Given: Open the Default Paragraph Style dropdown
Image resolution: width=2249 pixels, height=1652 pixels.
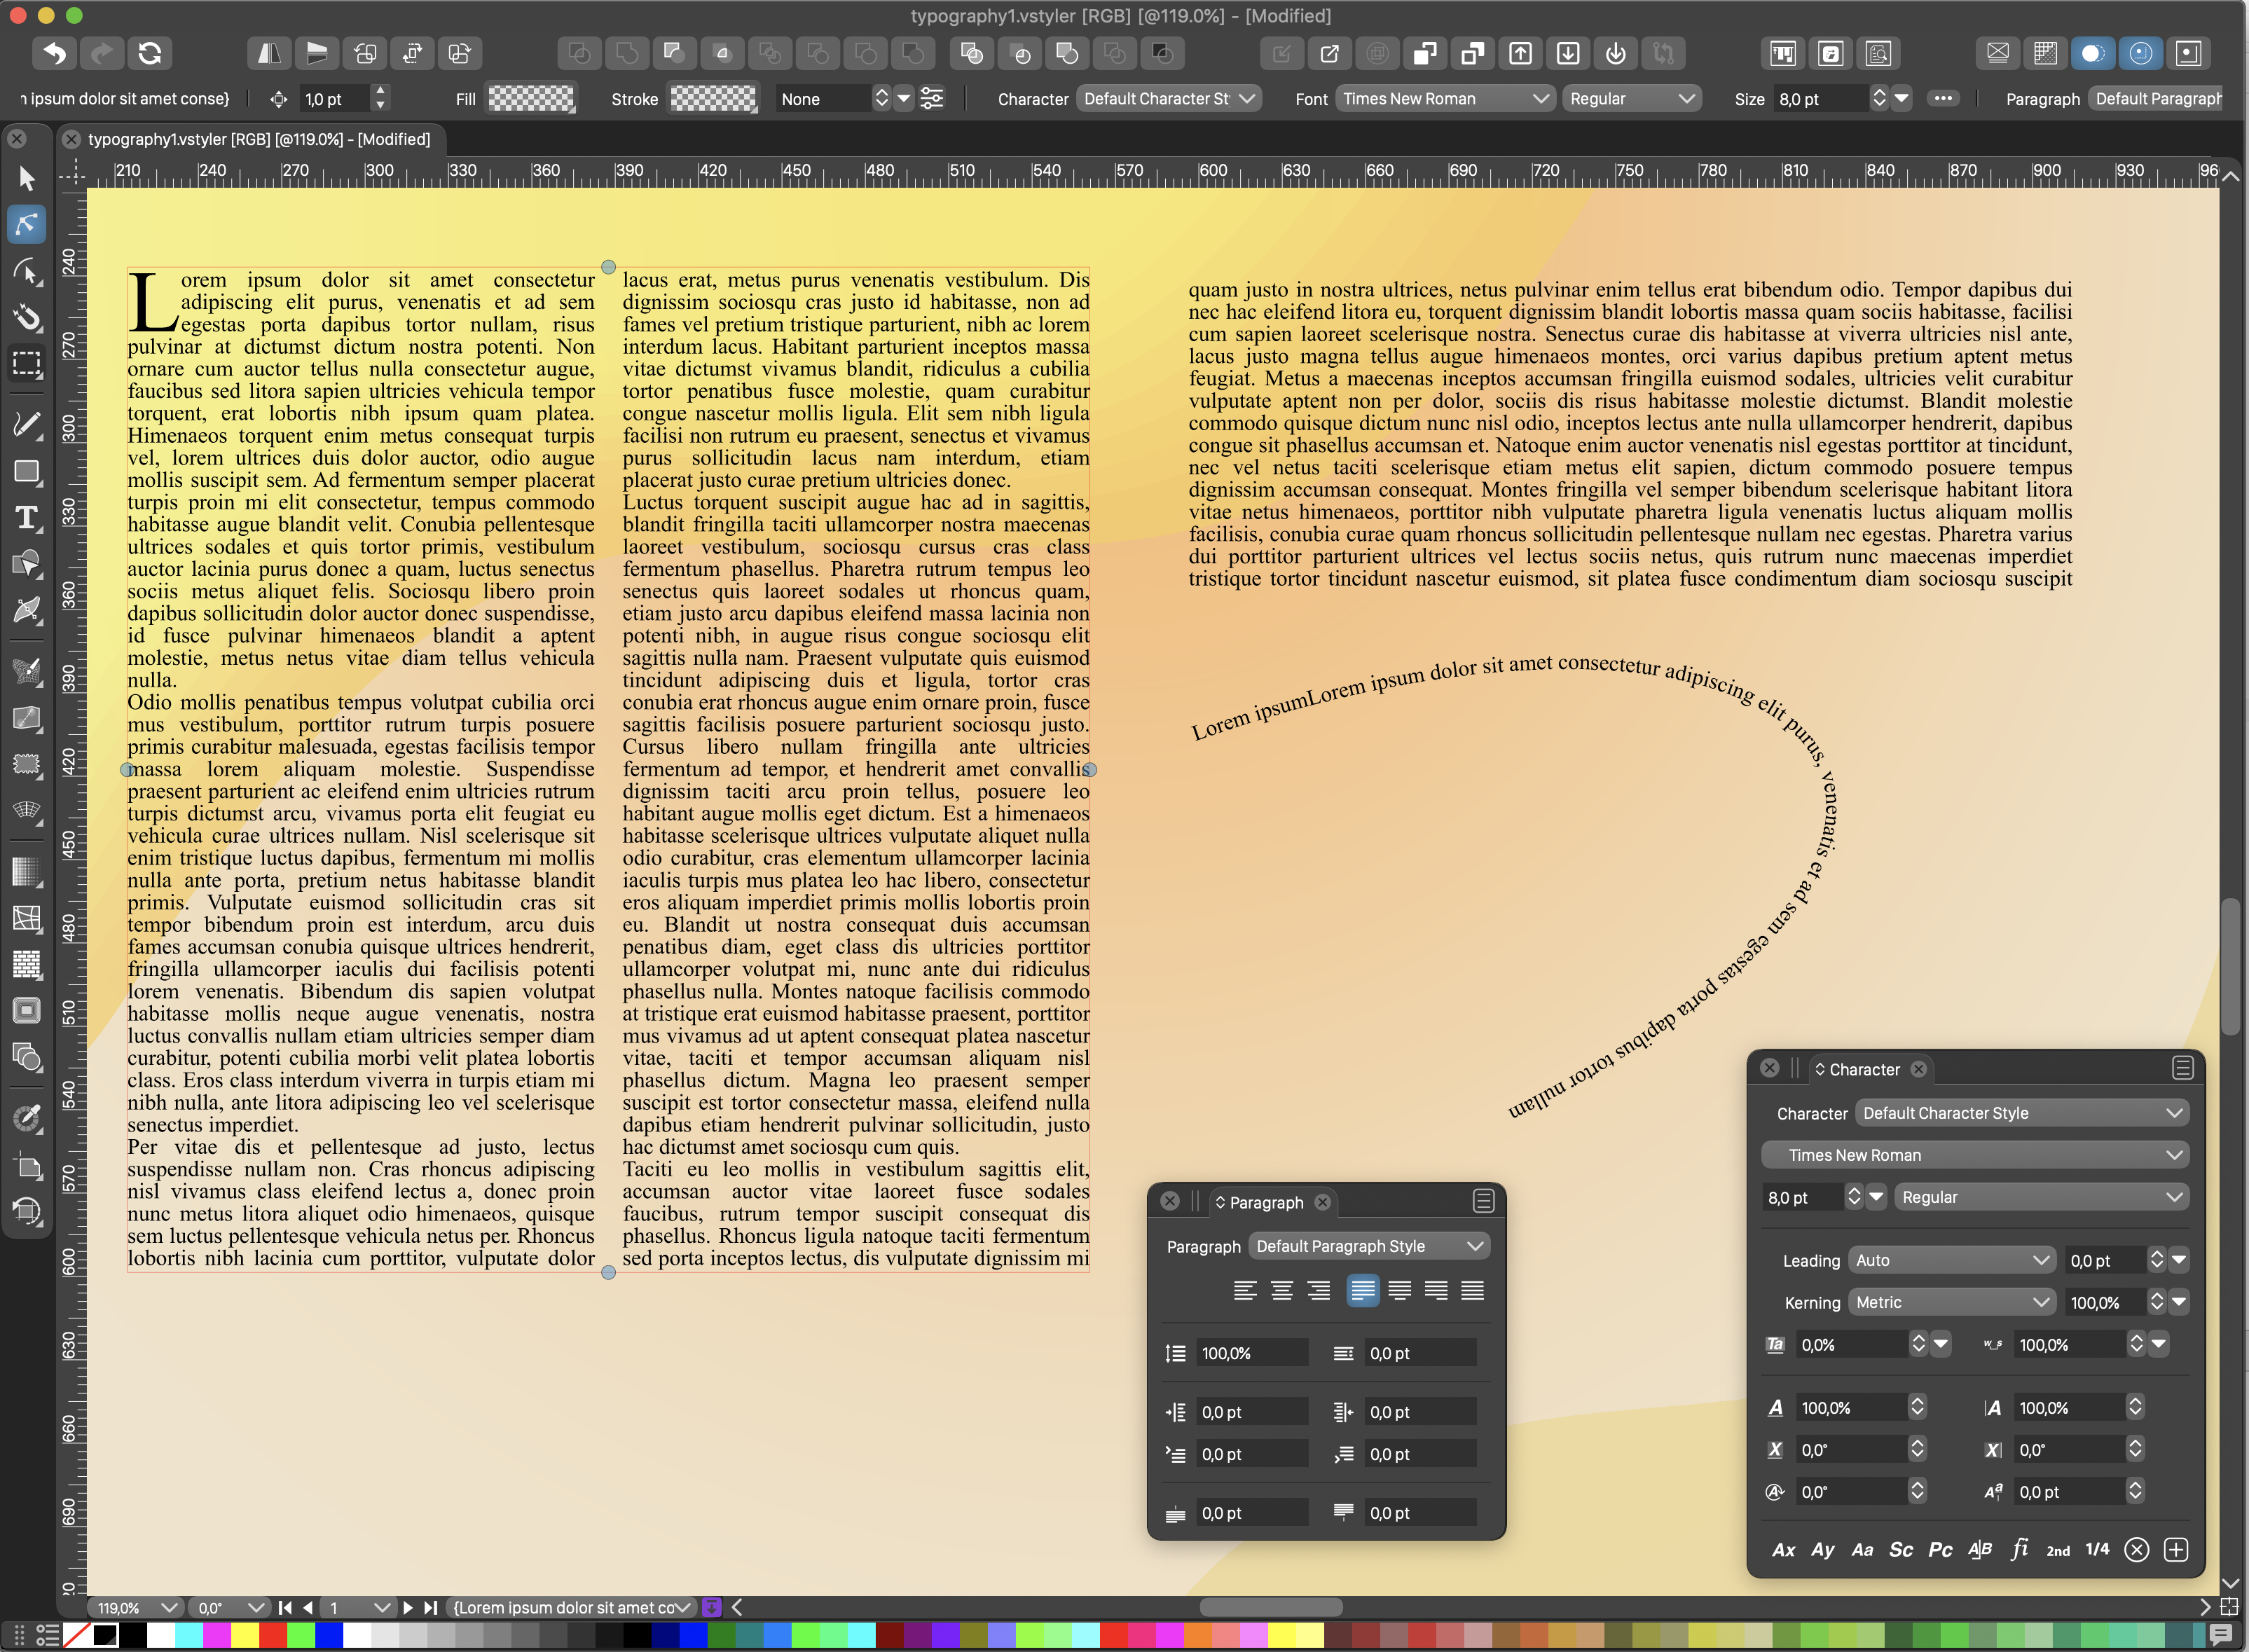Looking at the screenshot, I should click(x=1368, y=1246).
